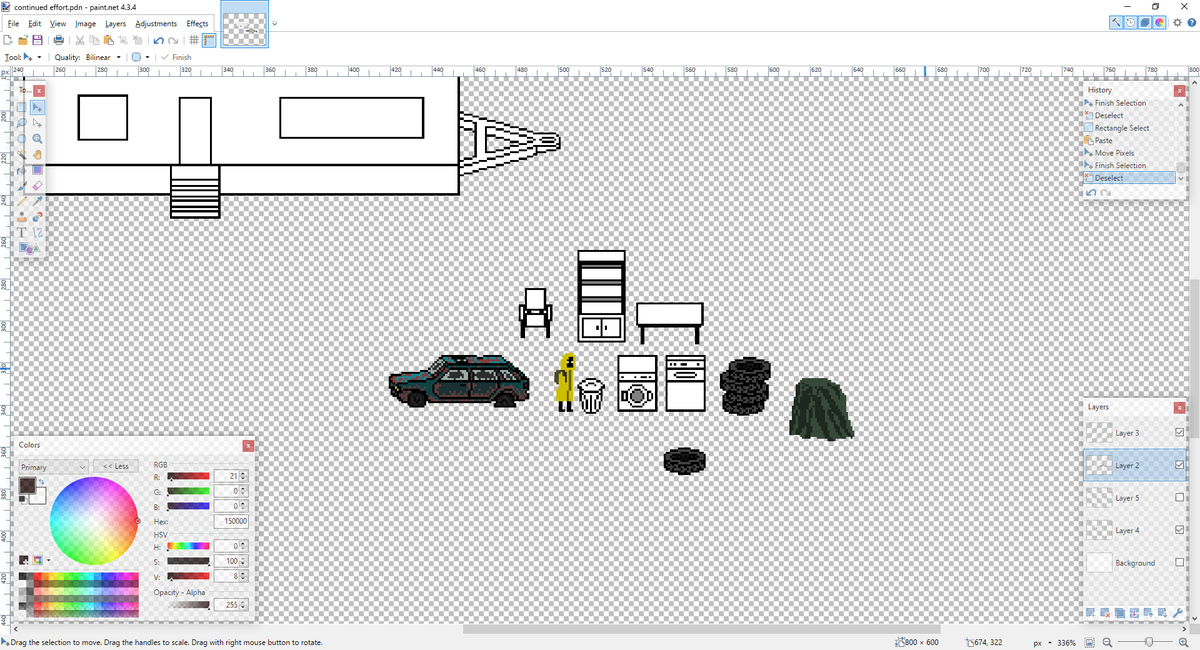1200x650 pixels.
Task: Select the Ellipse Select tool
Action: pos(22,139)
